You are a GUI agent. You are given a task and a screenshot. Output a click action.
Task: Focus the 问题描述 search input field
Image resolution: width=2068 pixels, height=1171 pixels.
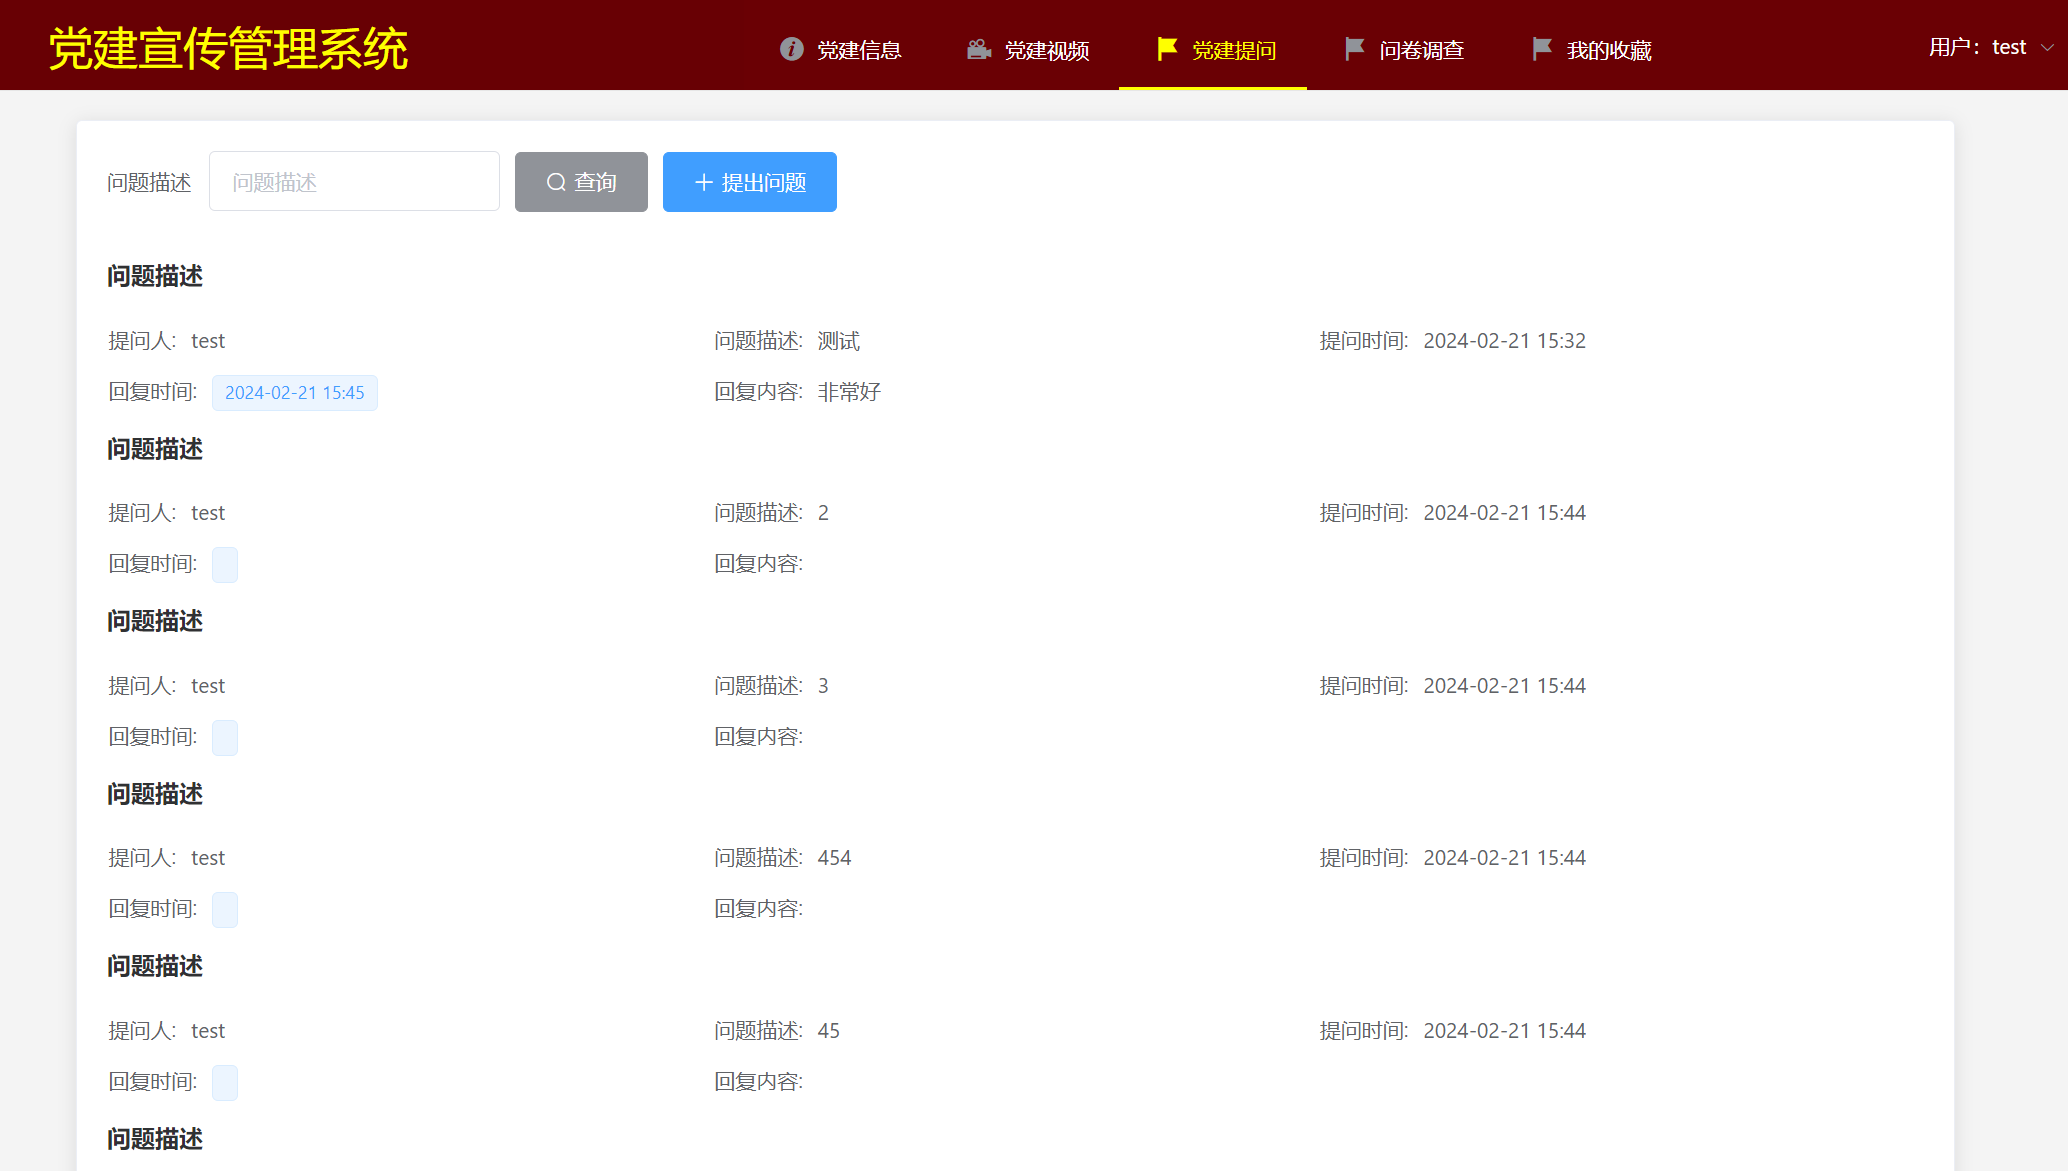pyautogui.click(x=354, y=182)
